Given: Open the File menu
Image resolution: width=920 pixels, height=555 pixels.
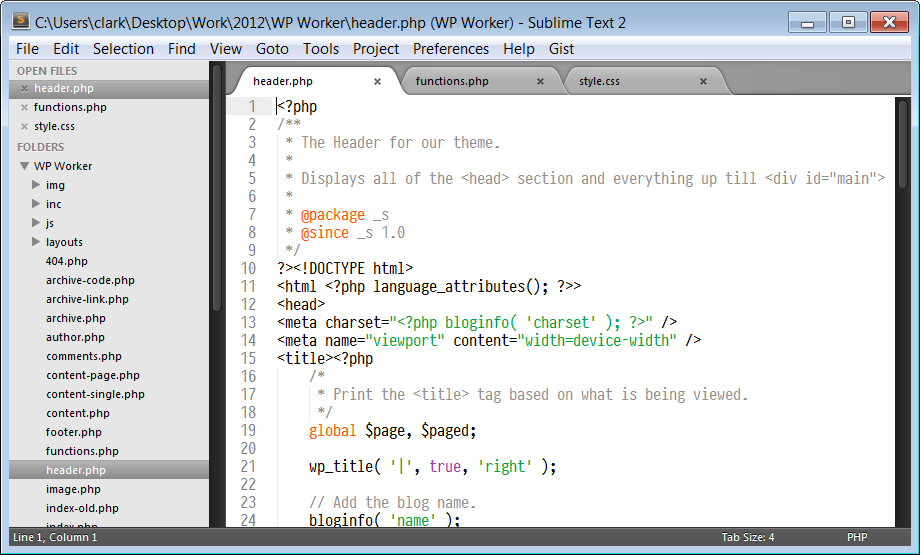Looking at the screenshot, I should 27,49.
